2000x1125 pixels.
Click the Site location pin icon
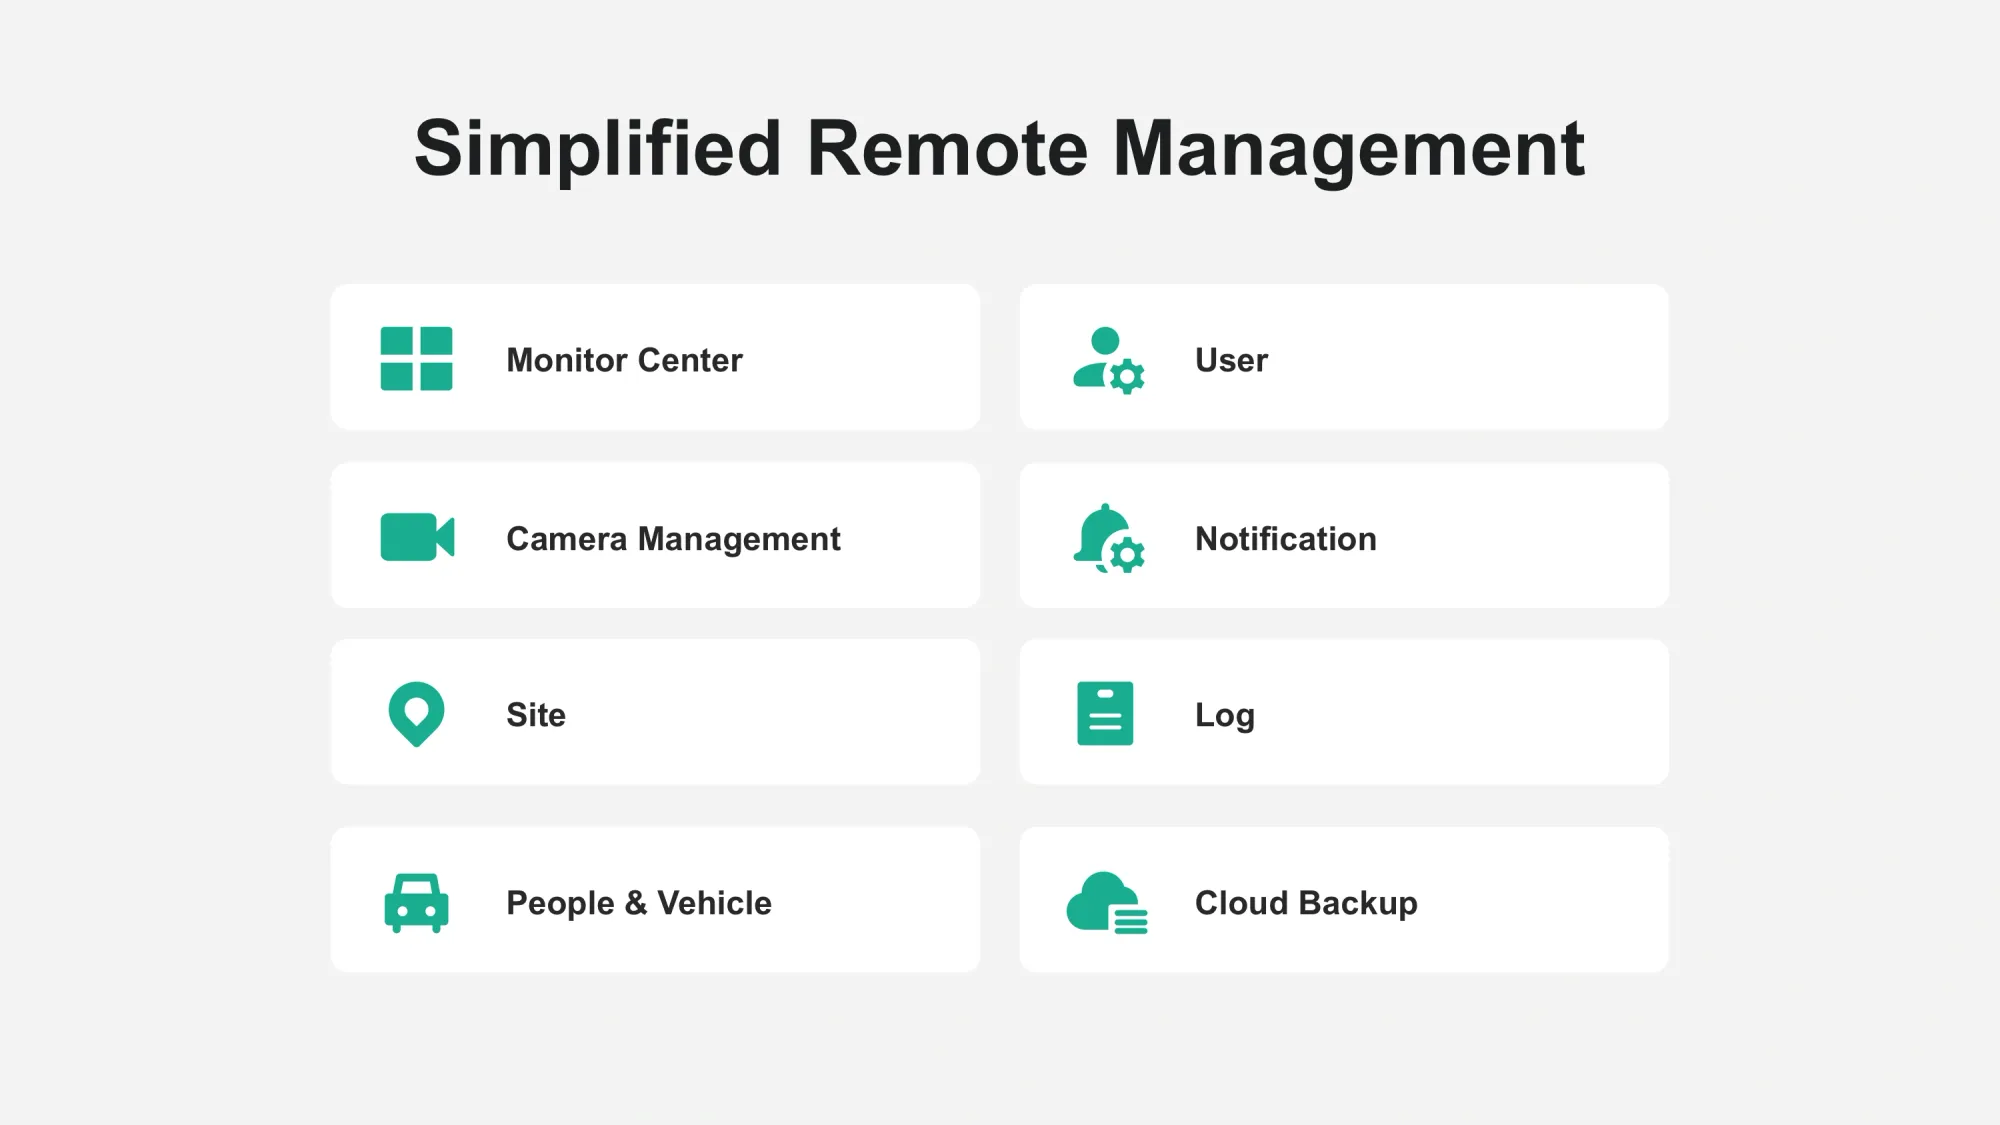pyautogui.click(x=416, y=714)
